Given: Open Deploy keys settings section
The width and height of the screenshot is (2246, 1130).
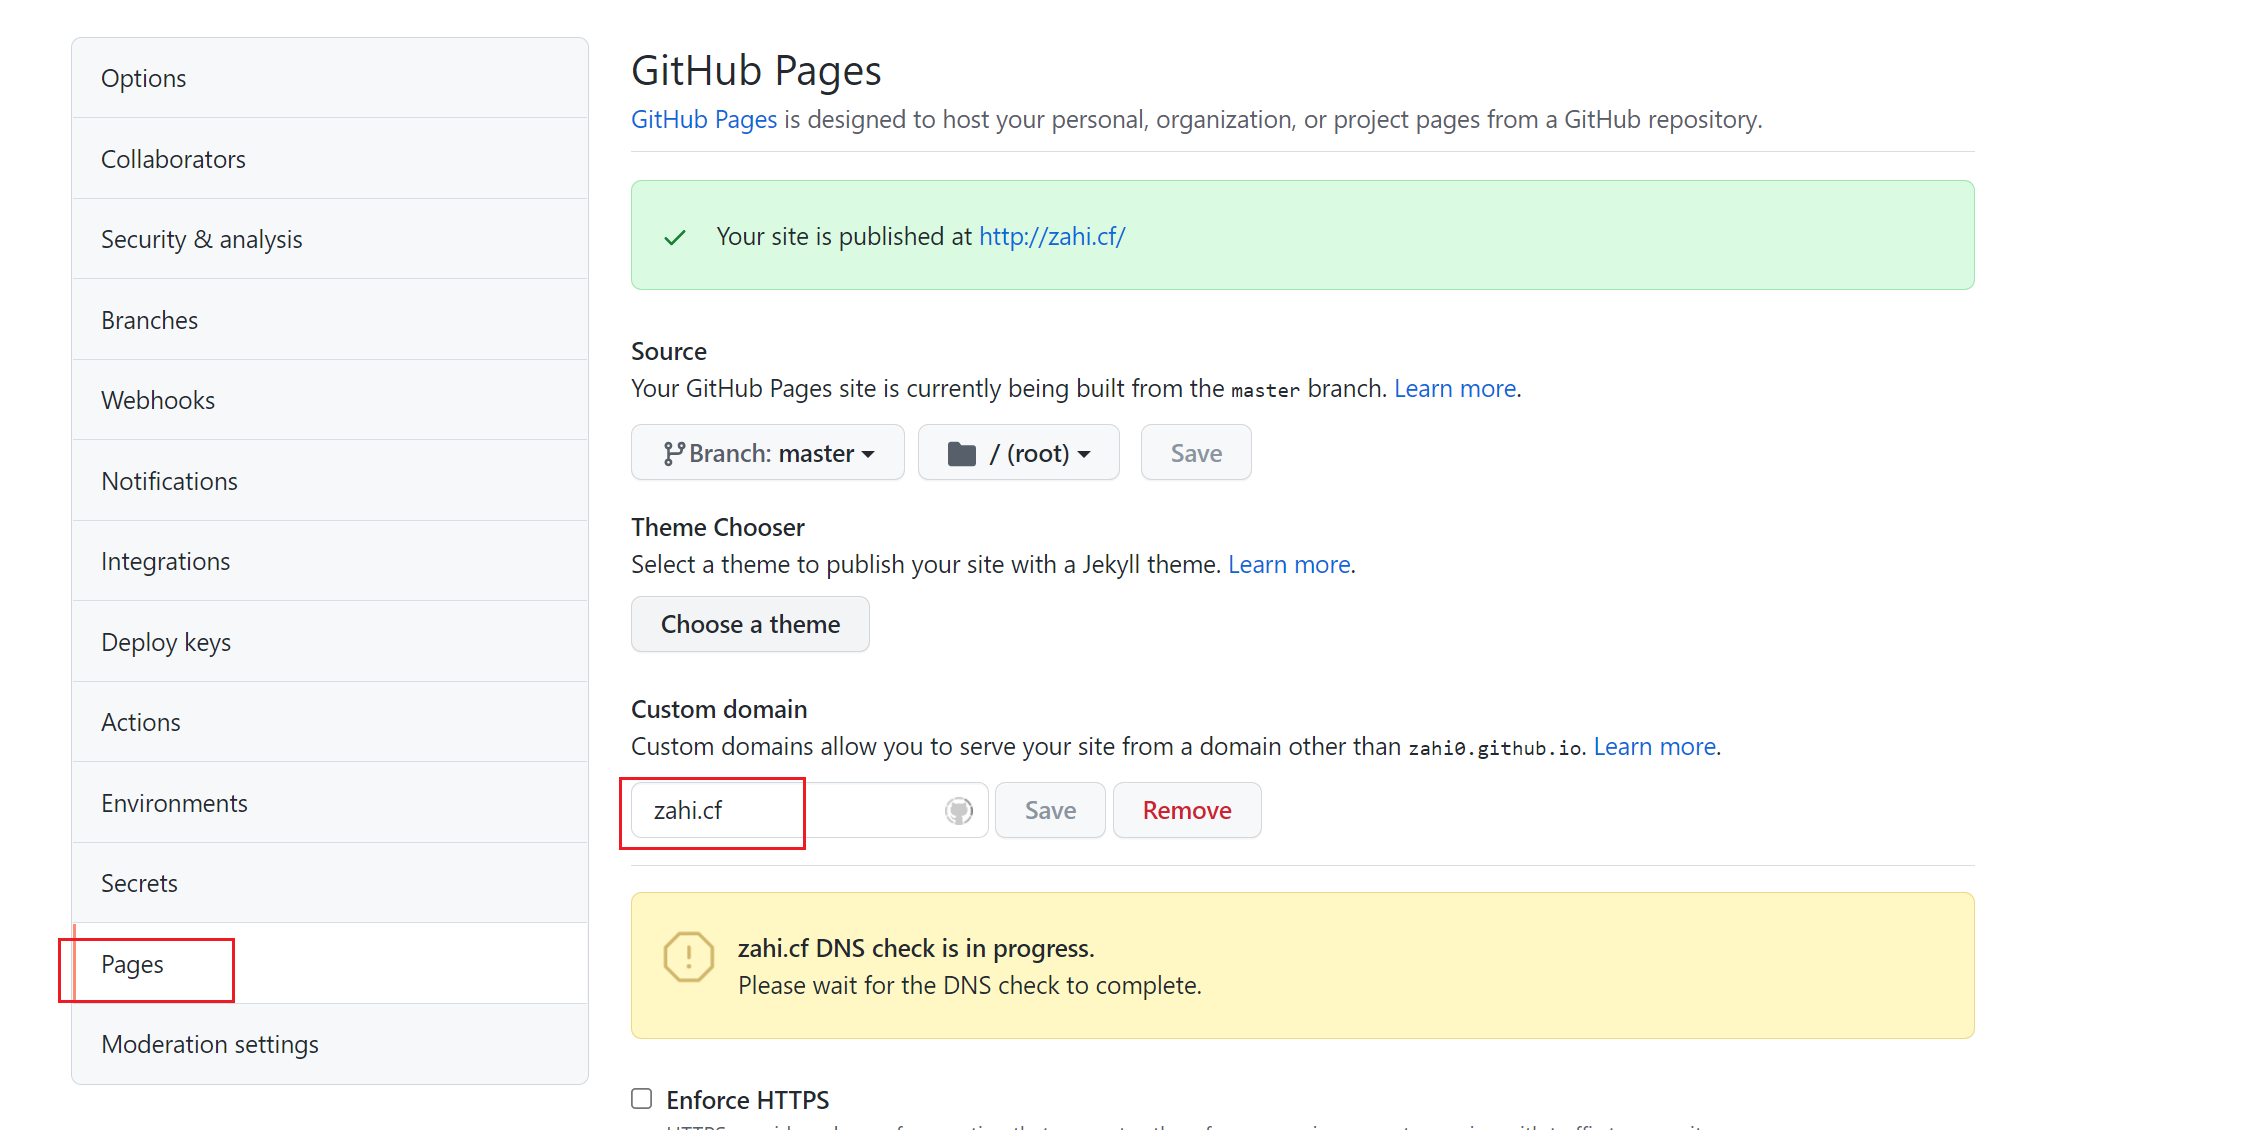Looking at the screenshot, I should [166, 642].
